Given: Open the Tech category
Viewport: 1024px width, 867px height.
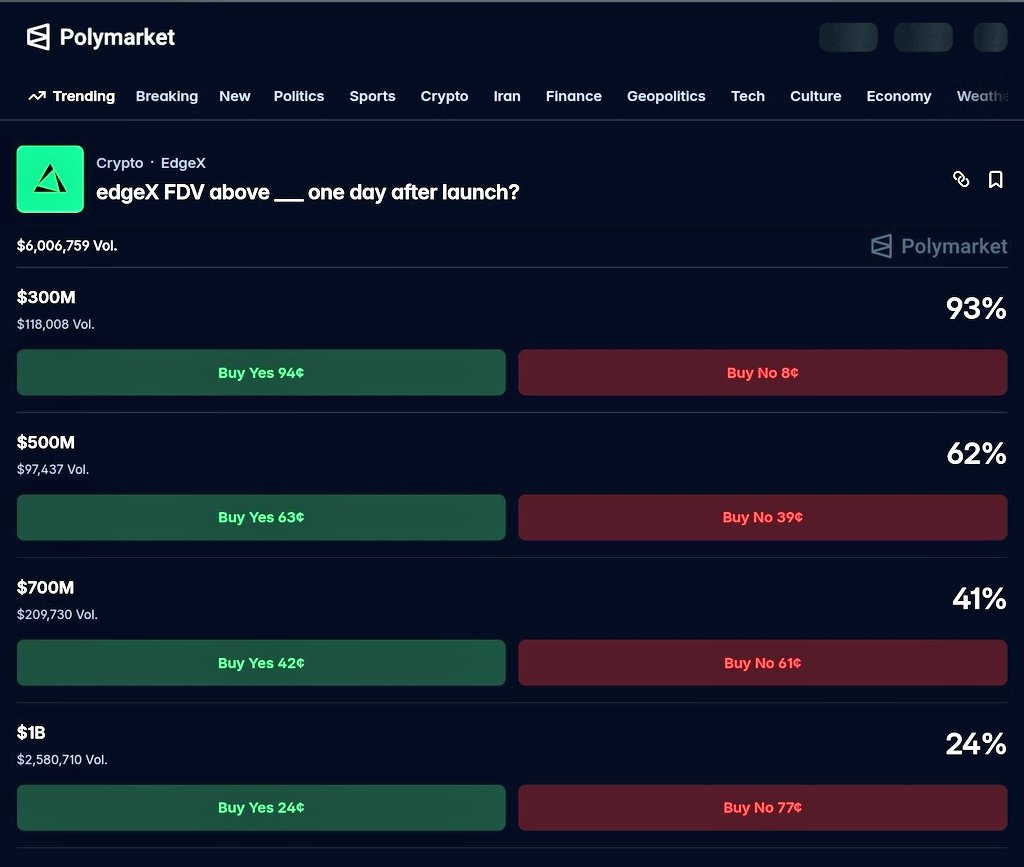Looking at the screenshot, I should pos(748,96).
